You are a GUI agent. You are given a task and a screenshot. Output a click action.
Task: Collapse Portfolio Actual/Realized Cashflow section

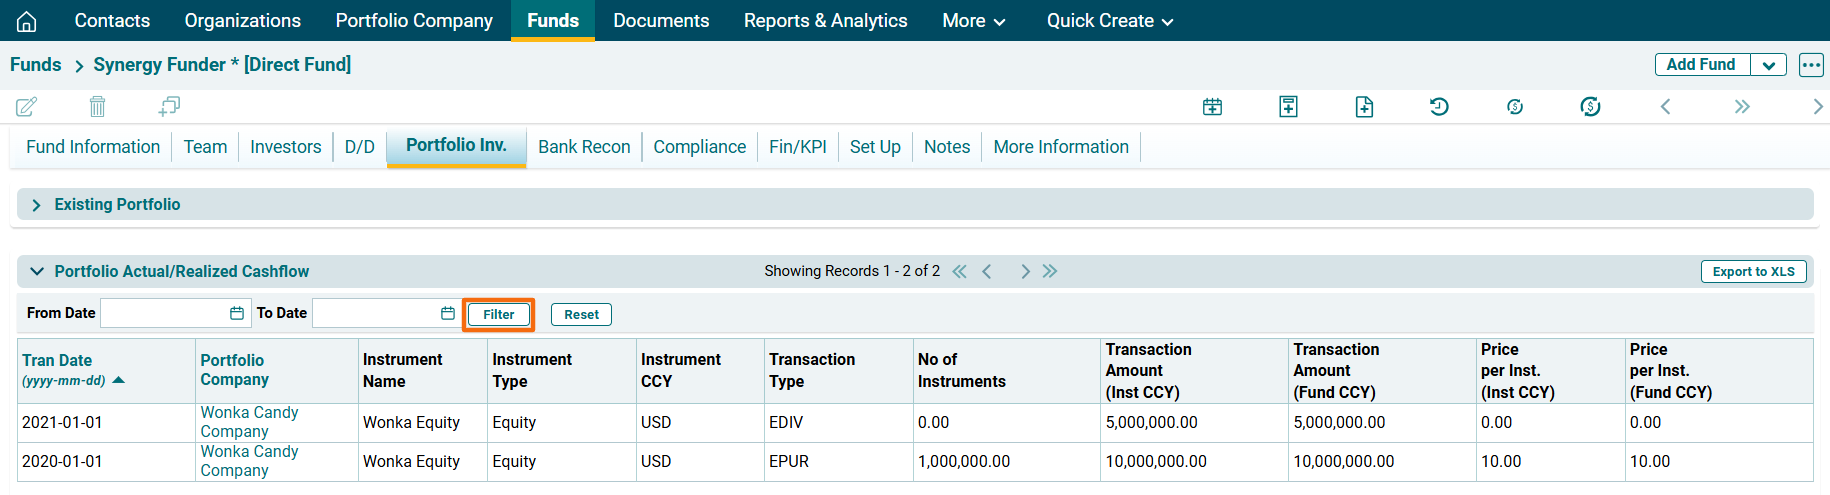(37, 271)
